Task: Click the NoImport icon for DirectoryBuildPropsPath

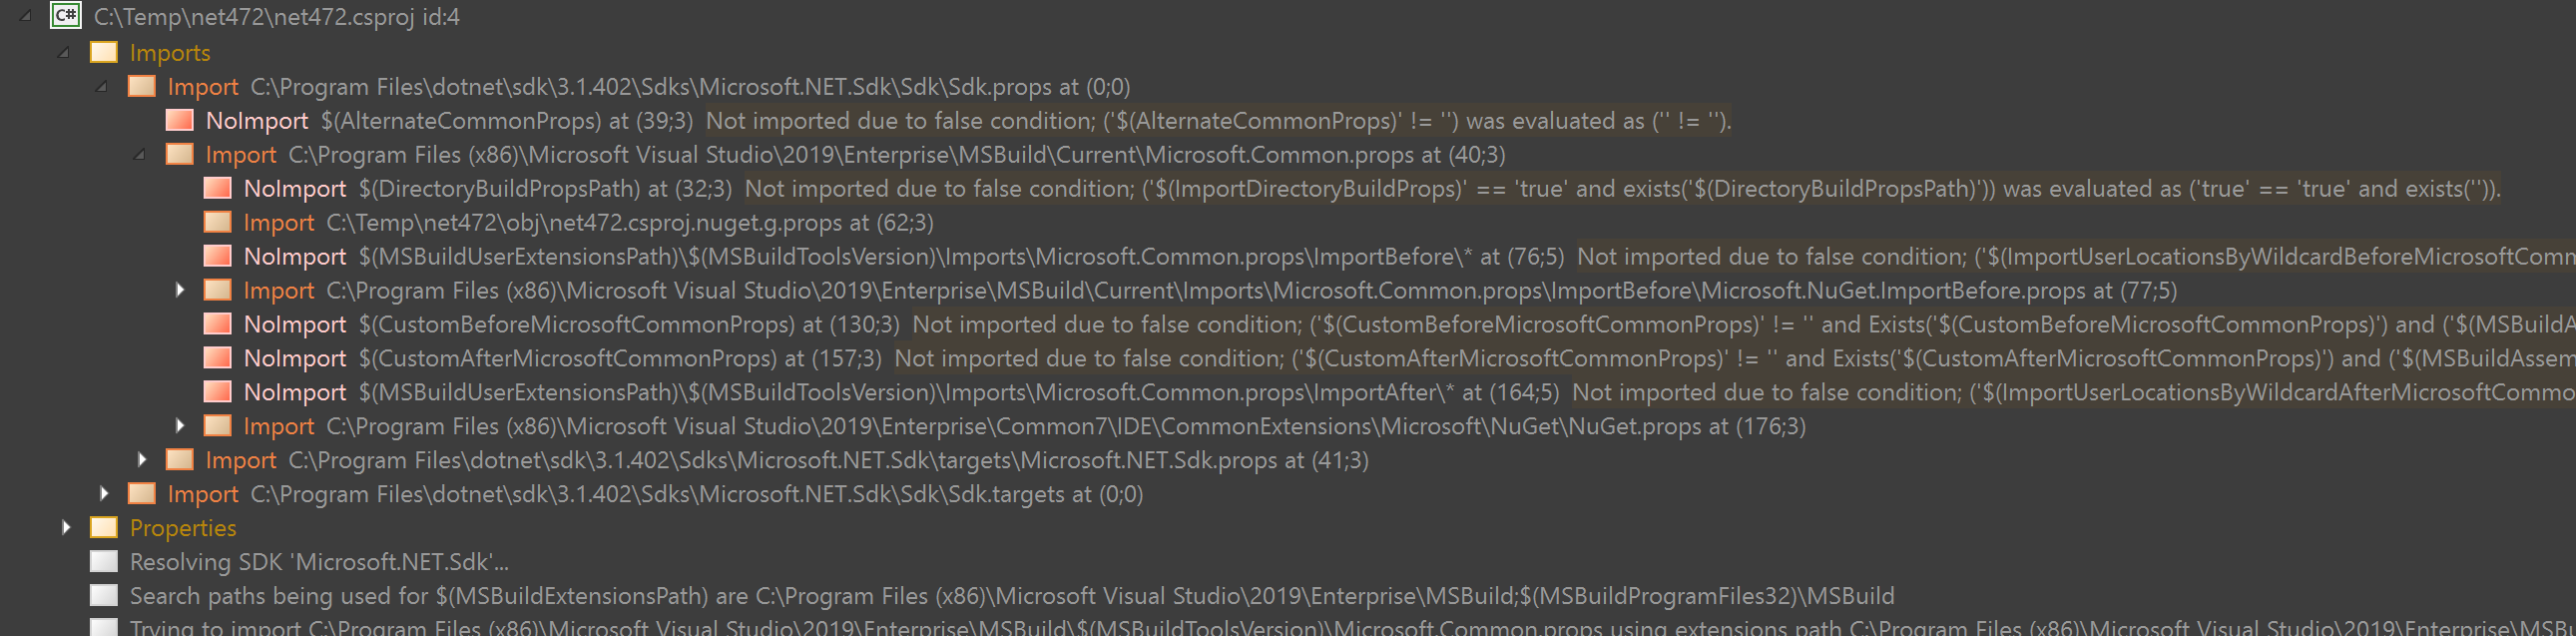Action: [217, 188]
